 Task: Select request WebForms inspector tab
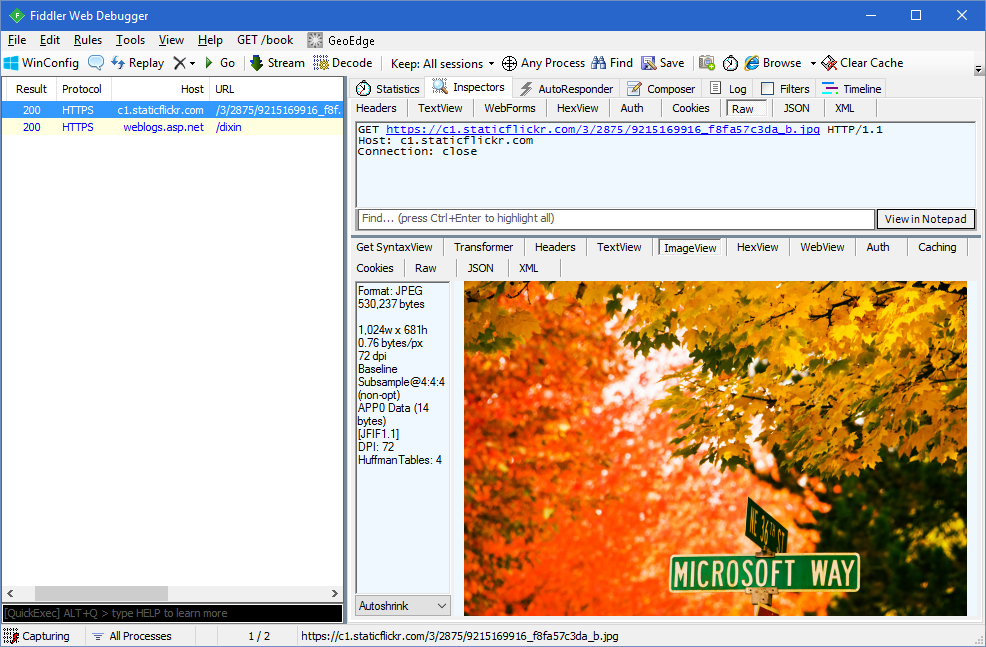[x=510, y=108]
